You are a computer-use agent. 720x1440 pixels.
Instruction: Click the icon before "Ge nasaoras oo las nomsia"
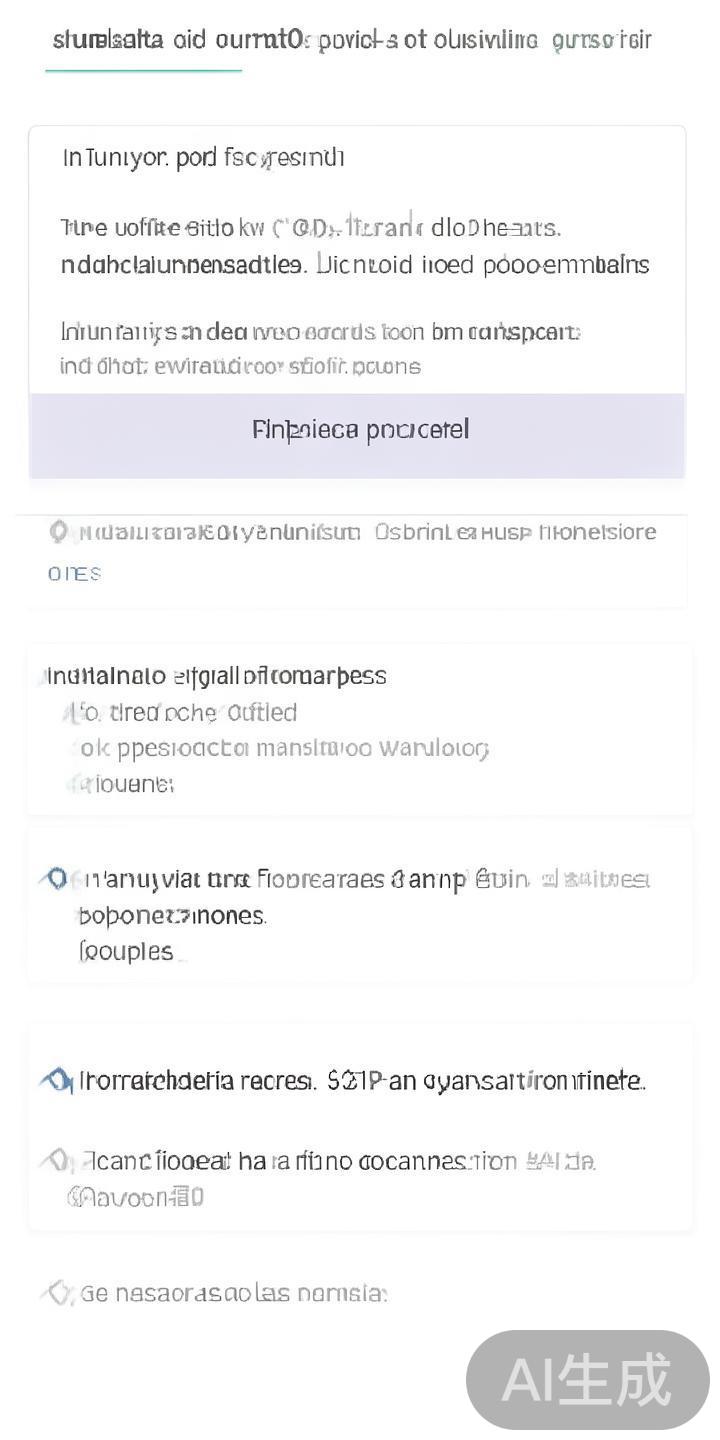pos(57,1293)
